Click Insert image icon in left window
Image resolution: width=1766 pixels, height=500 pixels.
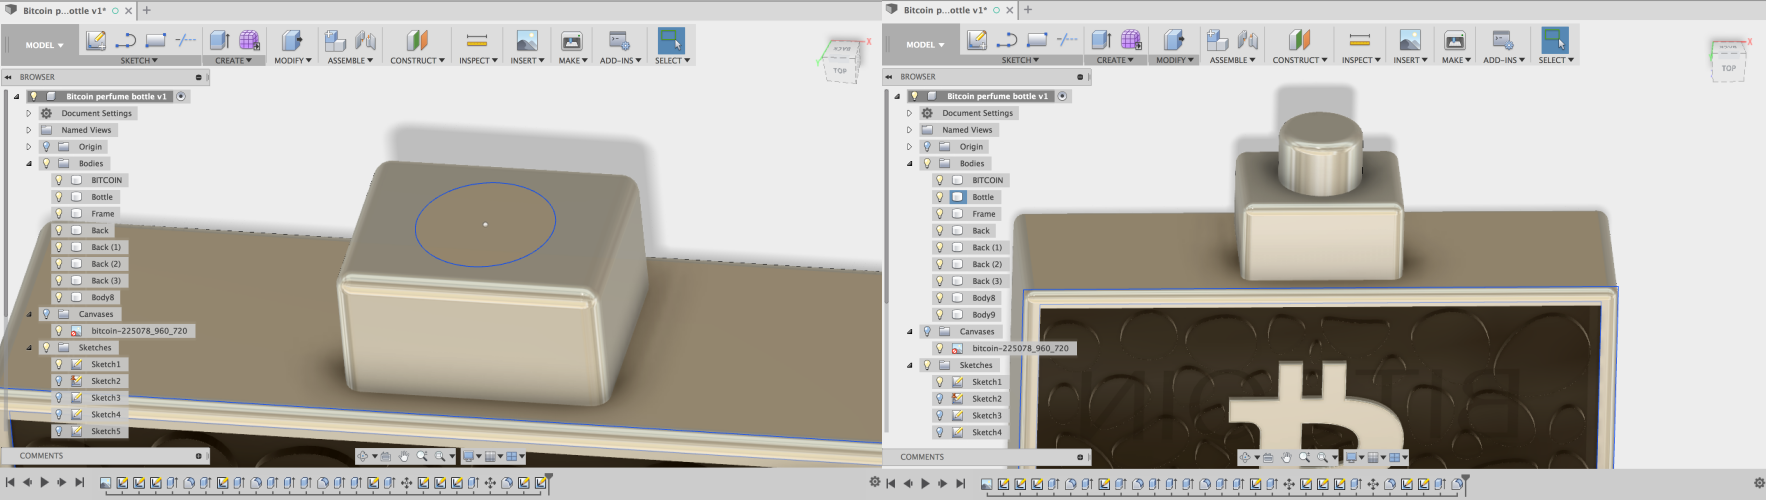point(527,40)
